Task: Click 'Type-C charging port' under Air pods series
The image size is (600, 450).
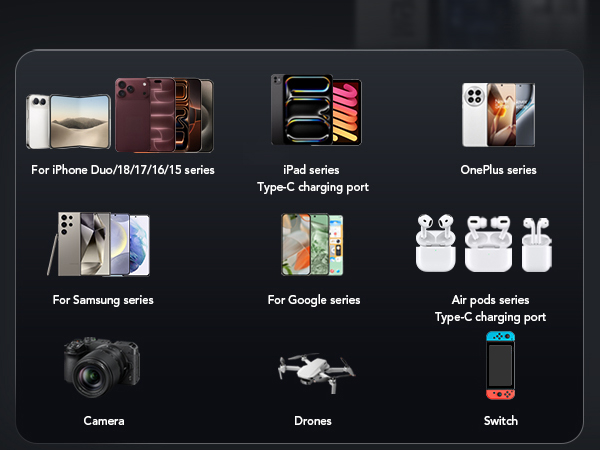Action: click(x=491, y=317)
